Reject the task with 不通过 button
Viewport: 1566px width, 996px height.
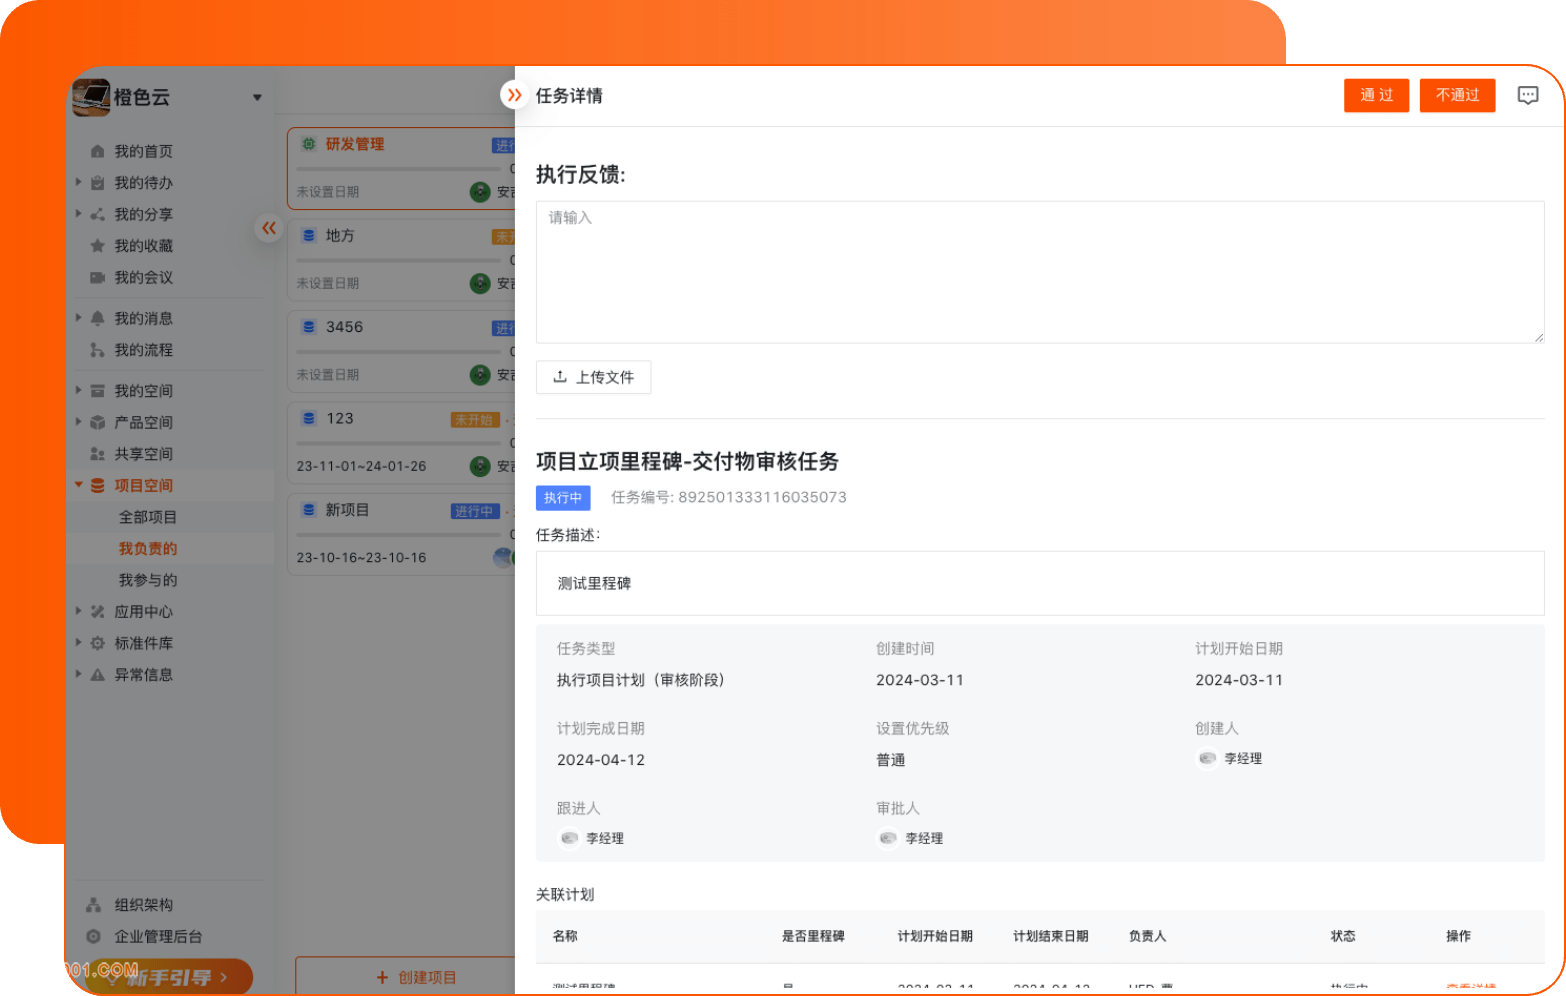coord(1457,95)
